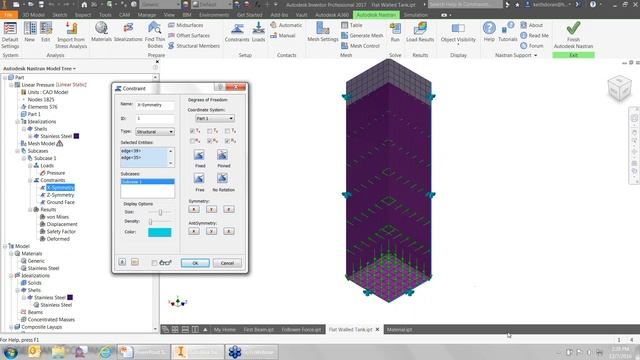Toggle the preview checkbox beside OK
640x360 pixels.
pyautogui.click(x=154, y=263)
